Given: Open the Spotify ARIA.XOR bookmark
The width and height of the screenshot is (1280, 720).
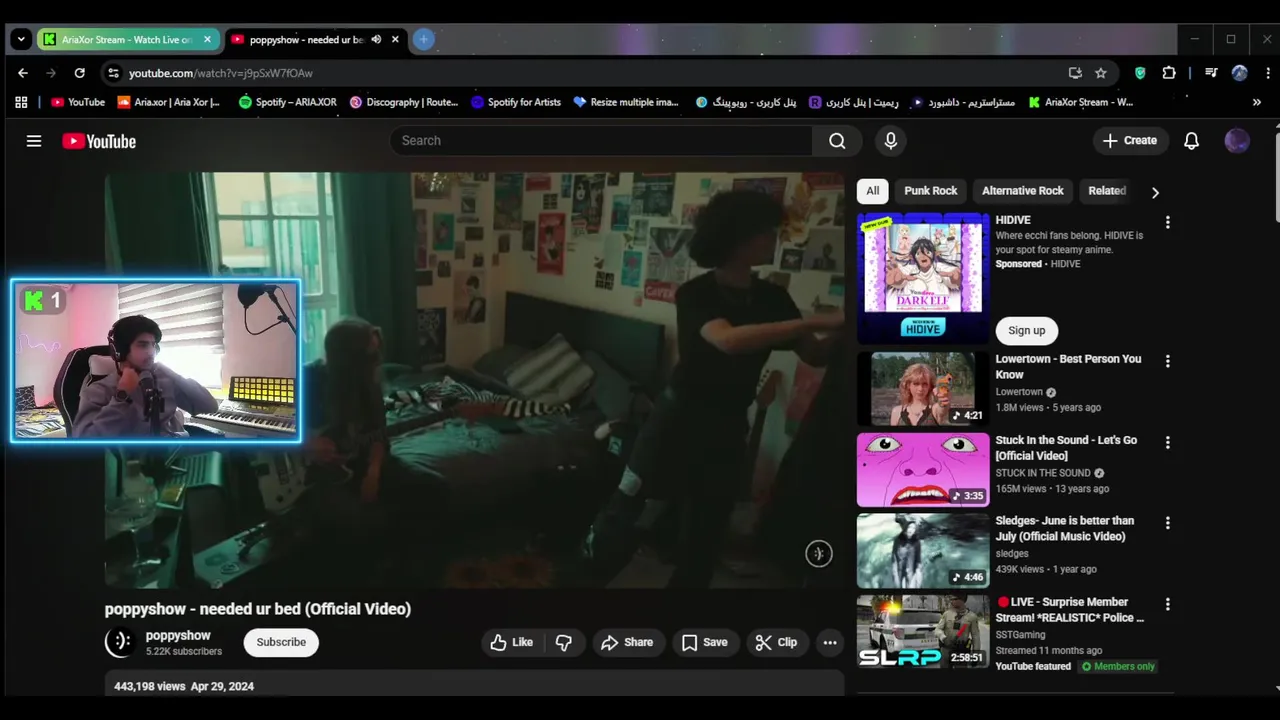Looking at the screenshot, I should coord(287,102).
